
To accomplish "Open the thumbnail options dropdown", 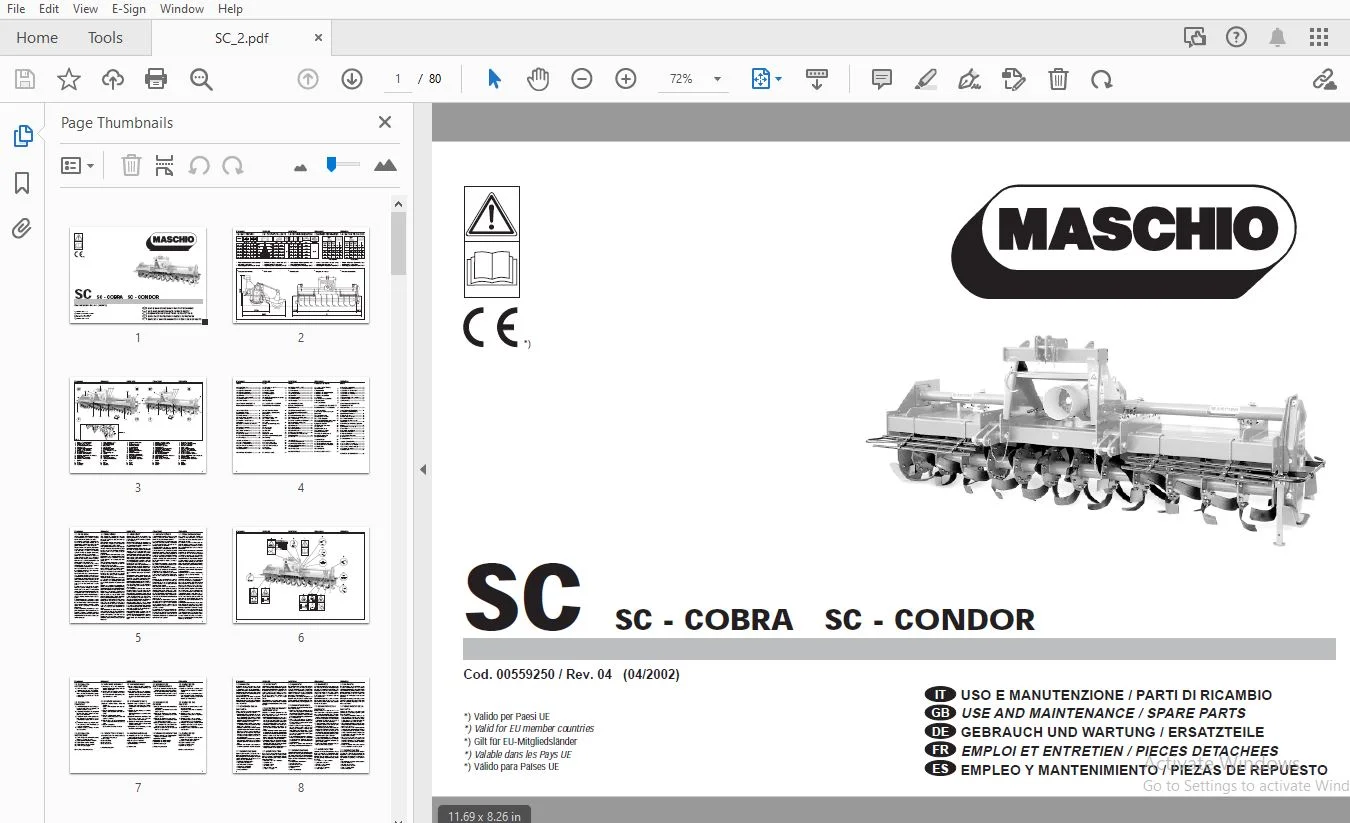I will [x=77, y=165].
